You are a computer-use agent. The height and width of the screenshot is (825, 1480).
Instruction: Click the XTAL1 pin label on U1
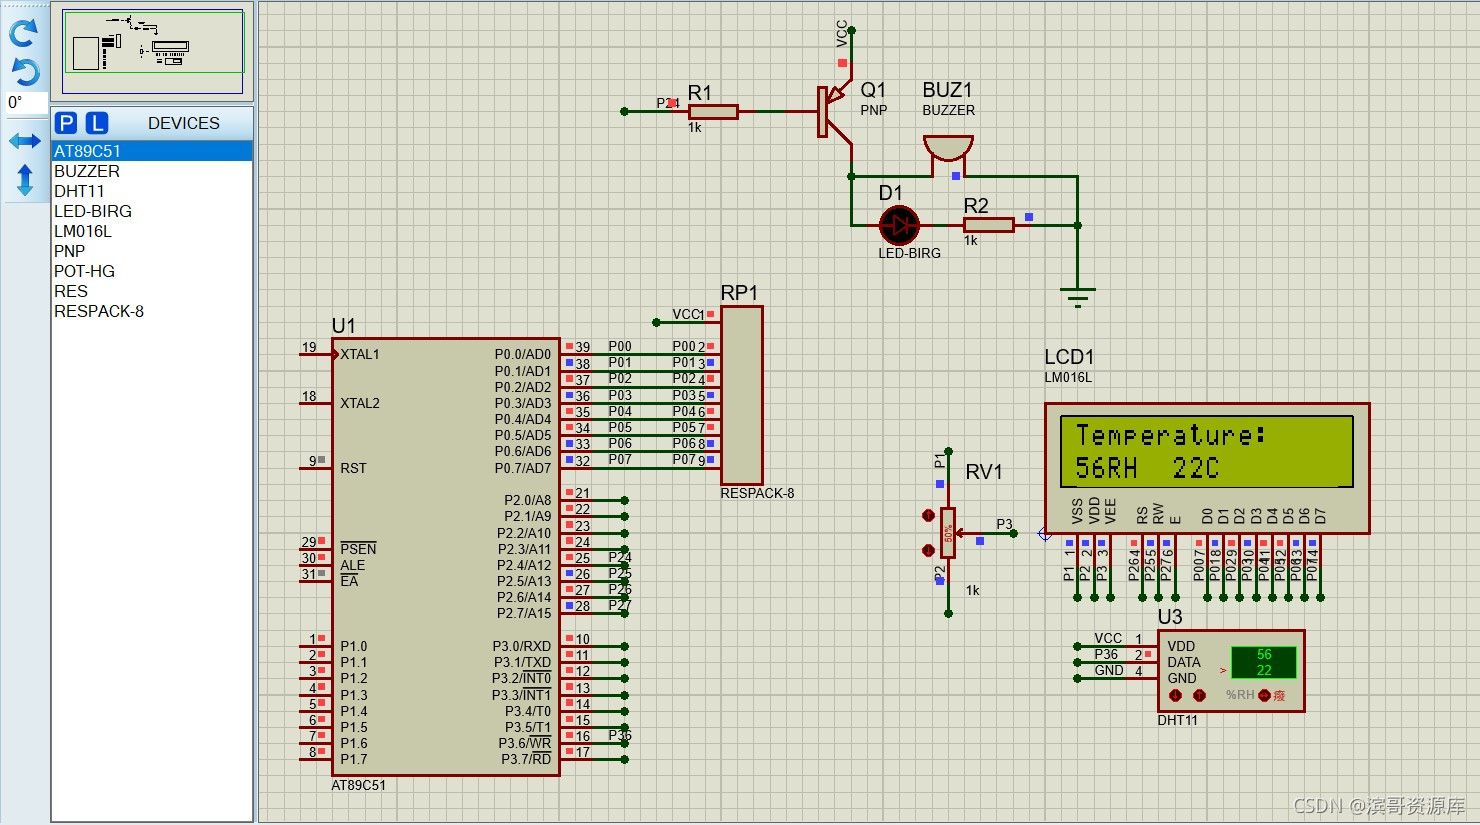360,354
